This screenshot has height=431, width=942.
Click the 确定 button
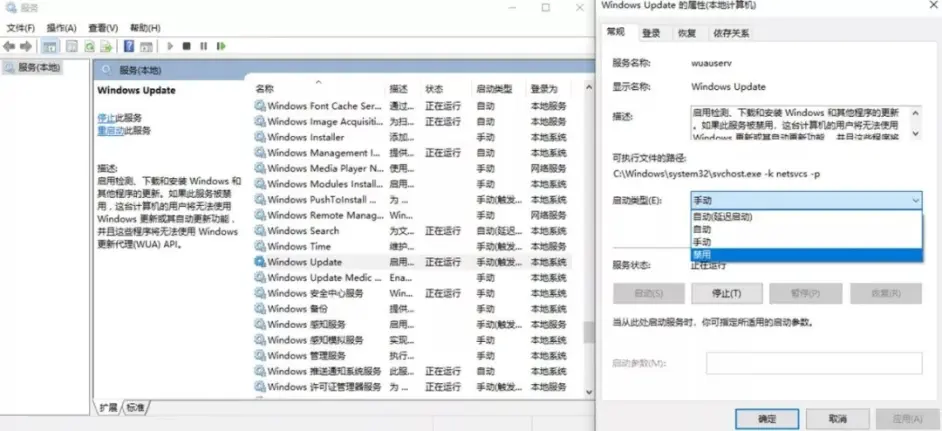[767, 418]
